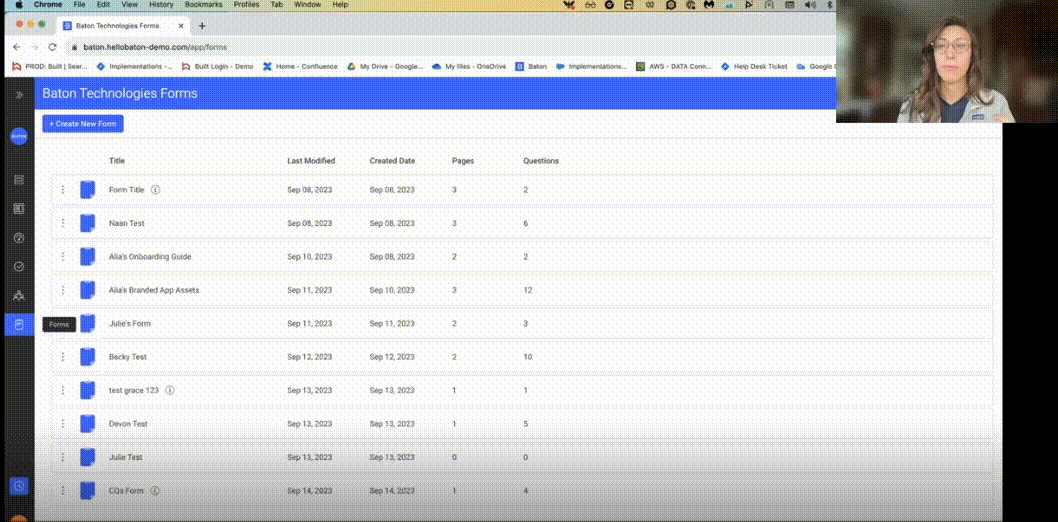
Task: Open the checkmark tasks icon in the sidebar
Action: tap(19, 266)
